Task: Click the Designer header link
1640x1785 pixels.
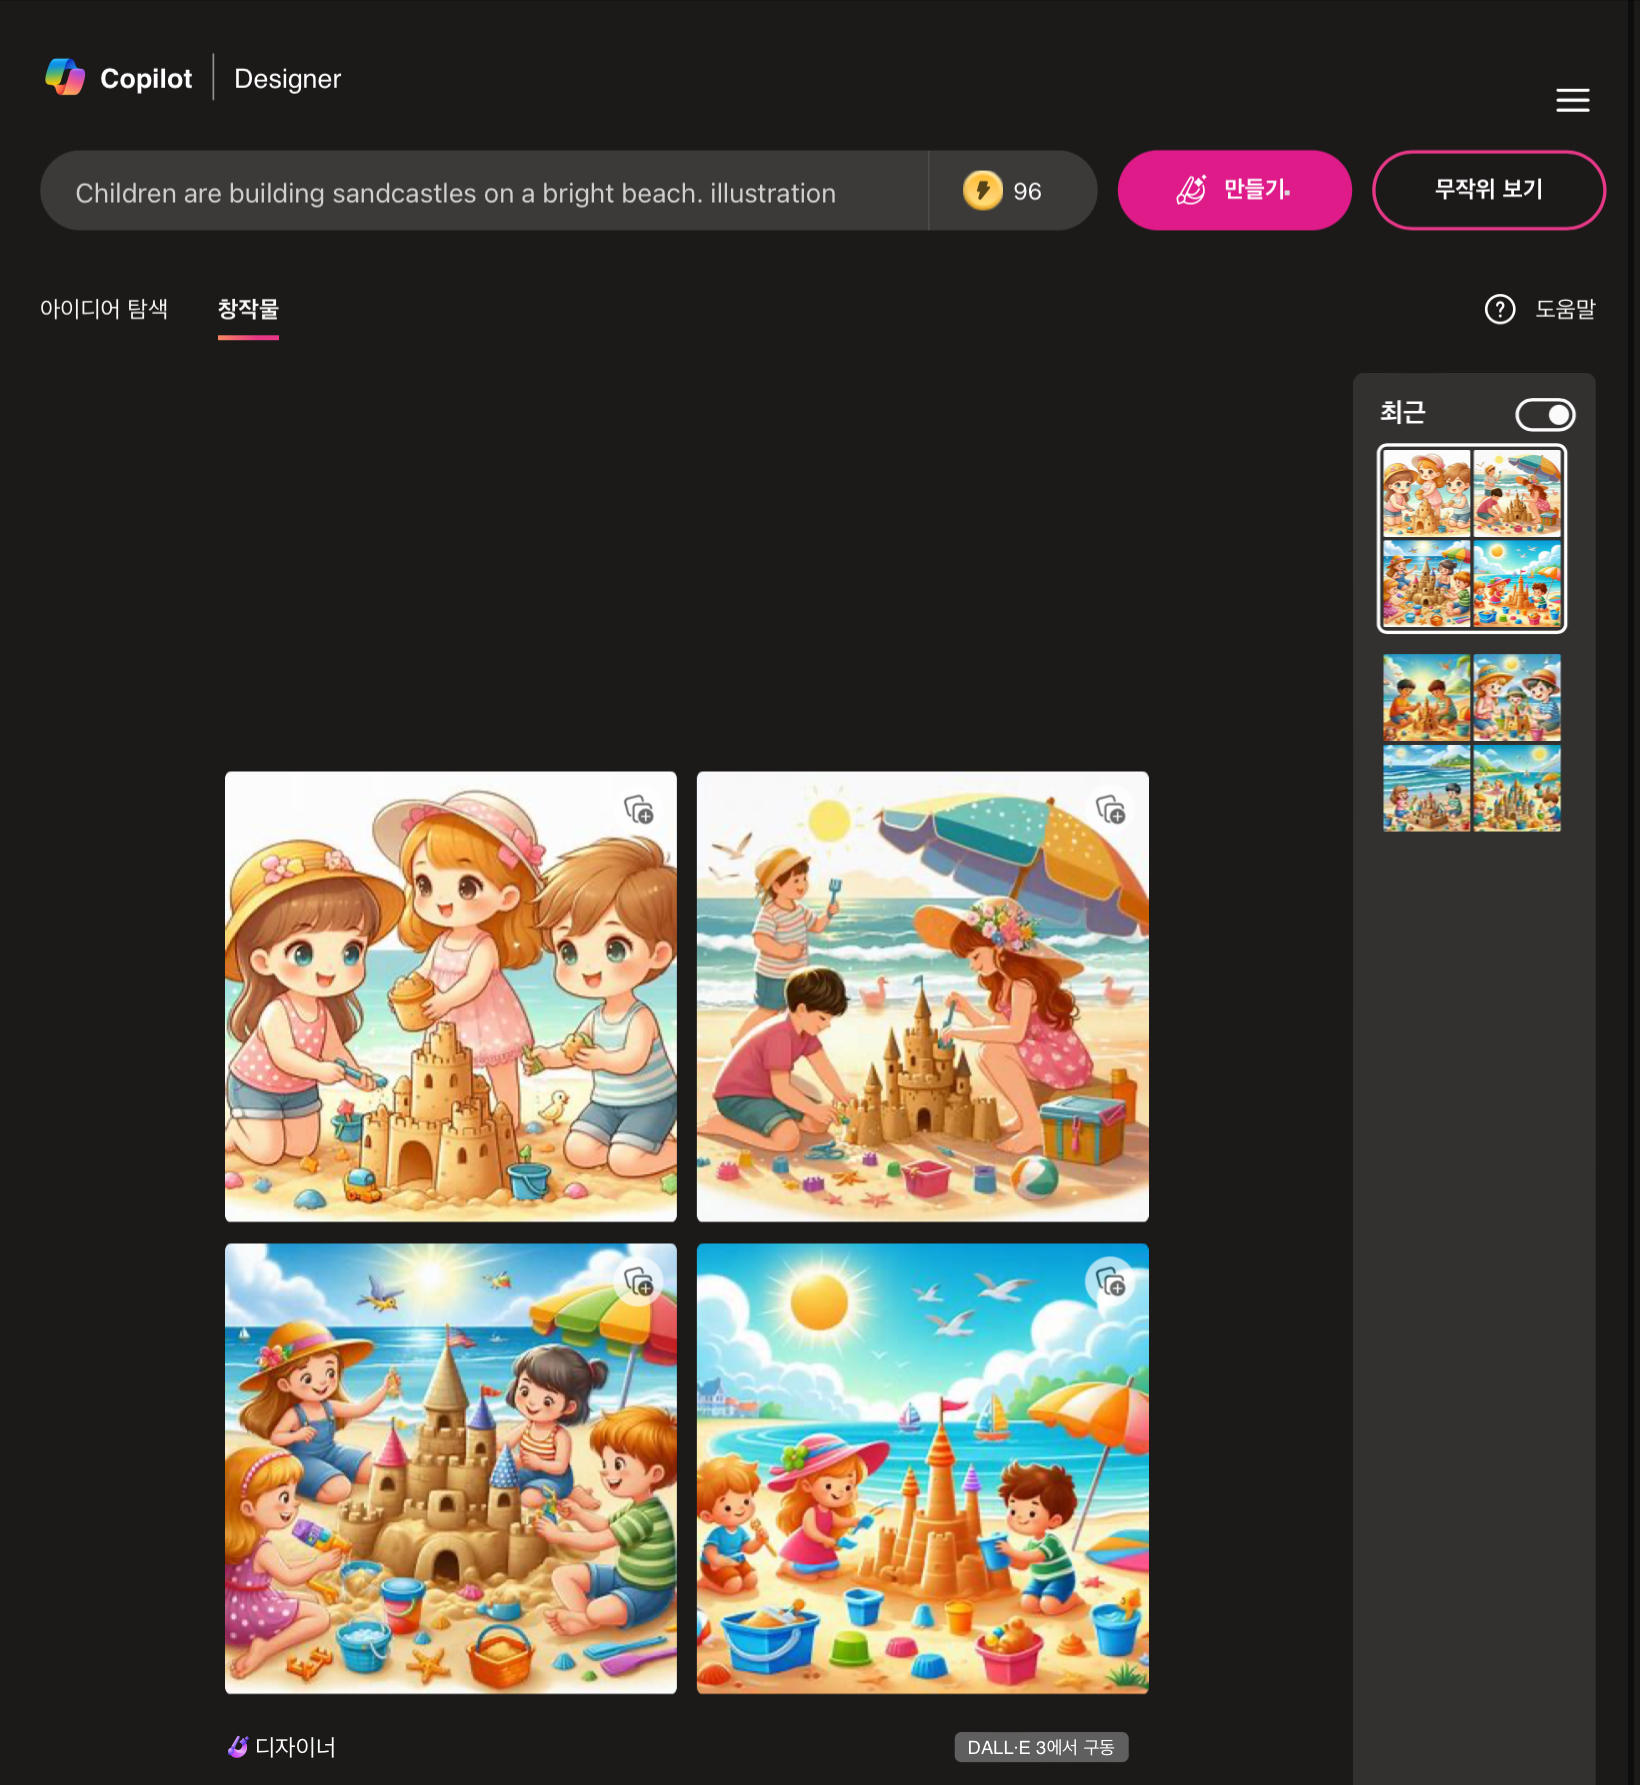Action: tap(287, 78)
